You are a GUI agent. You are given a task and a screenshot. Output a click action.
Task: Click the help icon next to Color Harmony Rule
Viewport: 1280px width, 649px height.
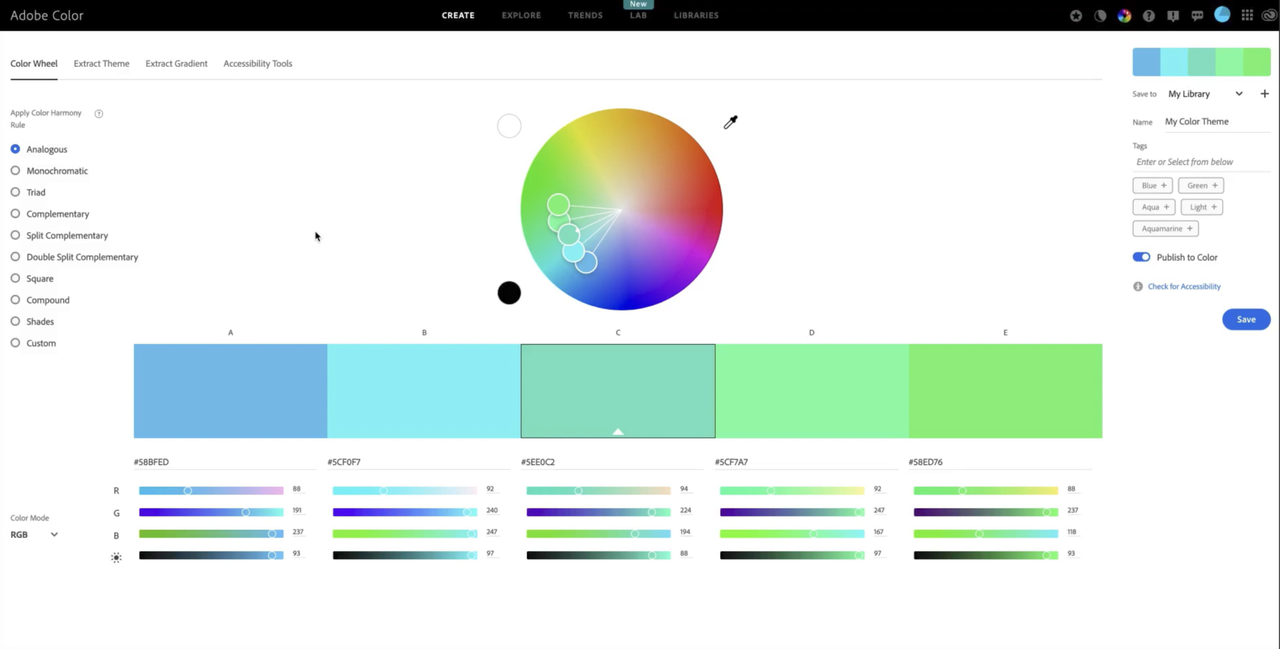(x=99, y=113)
